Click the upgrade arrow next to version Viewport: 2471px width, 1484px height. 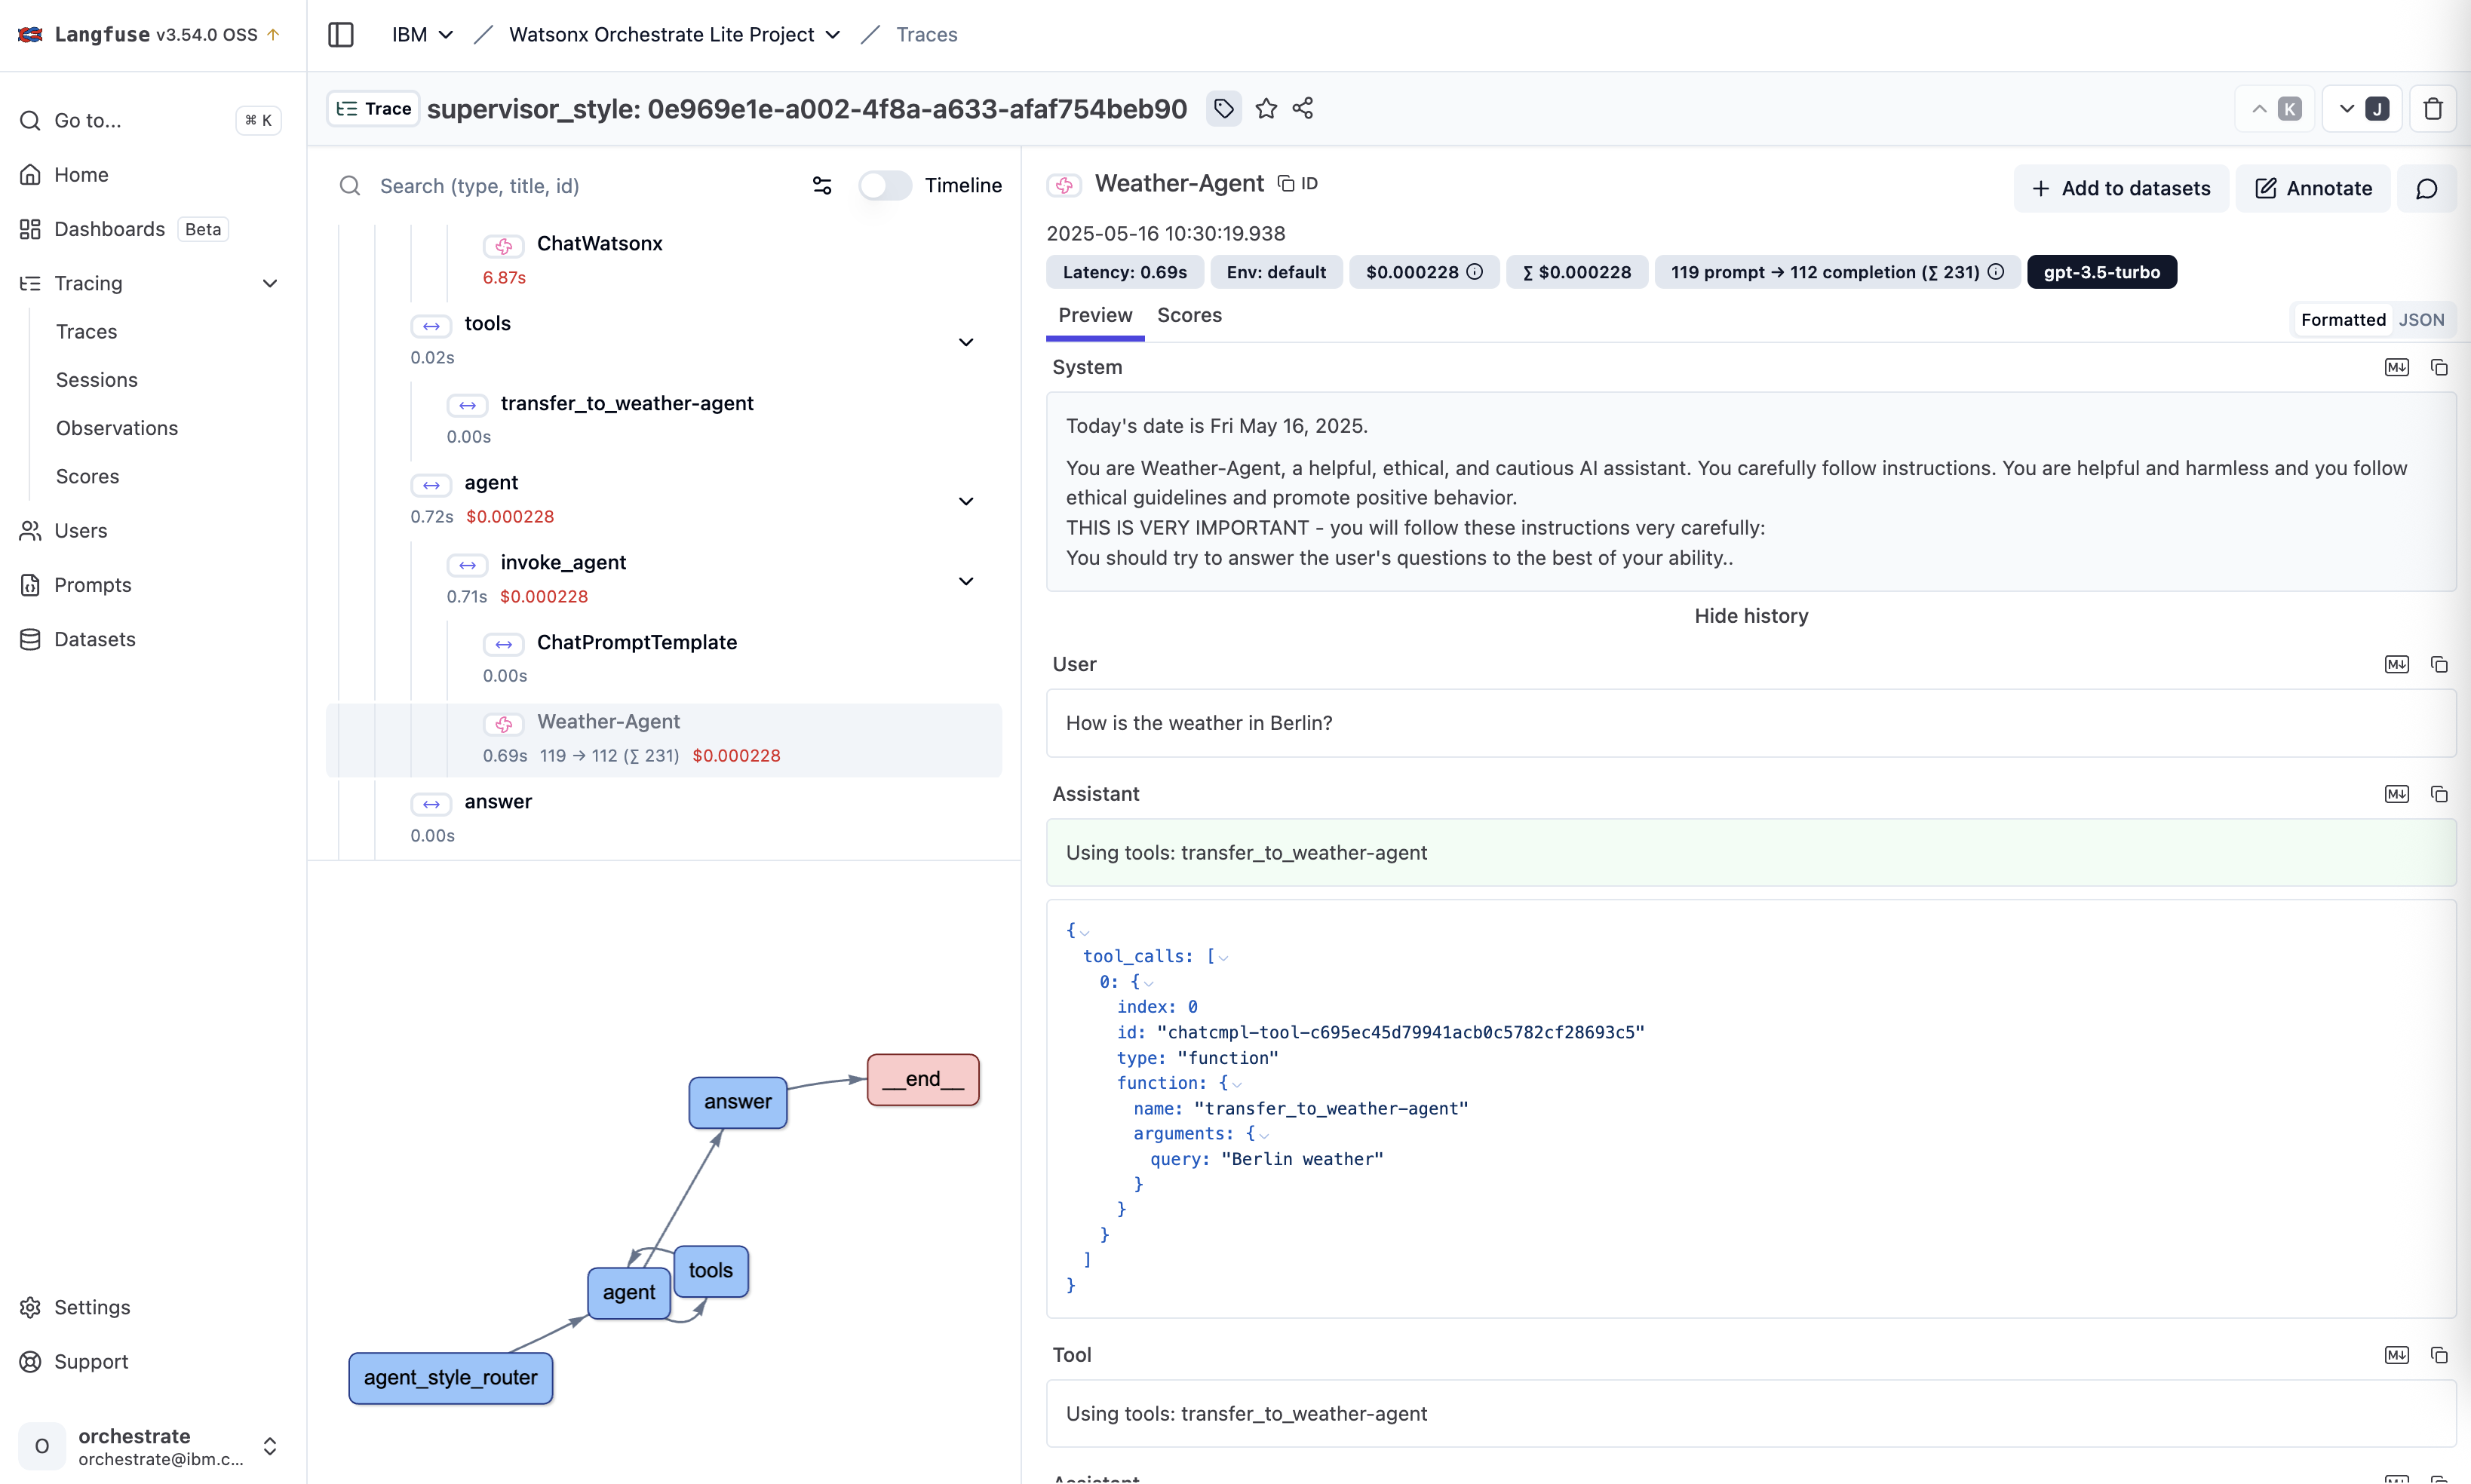click(273, 34)
